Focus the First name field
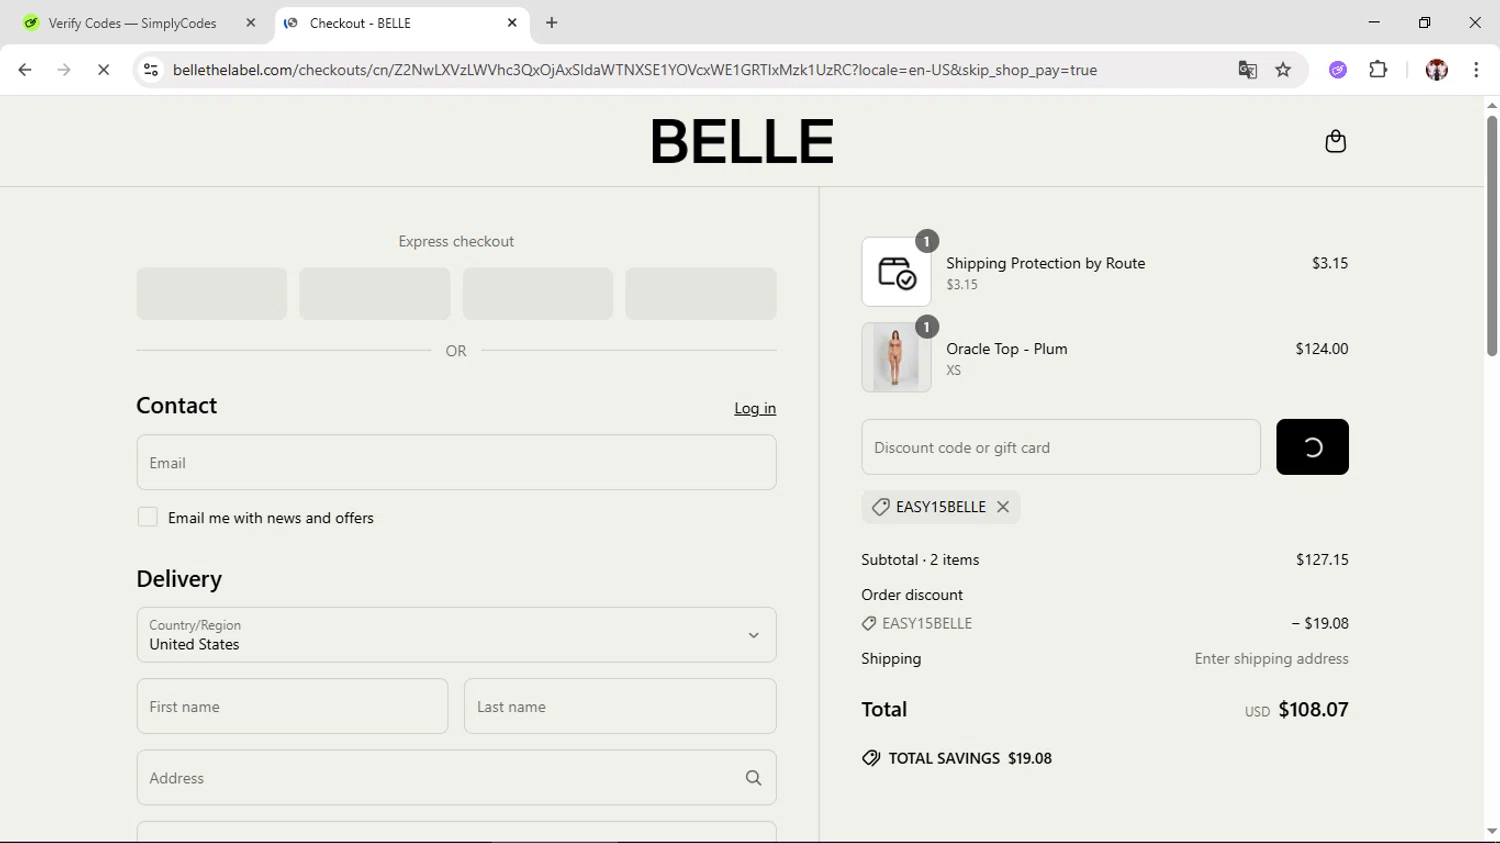The image size is (1500, 843). [x=292, y=706]
